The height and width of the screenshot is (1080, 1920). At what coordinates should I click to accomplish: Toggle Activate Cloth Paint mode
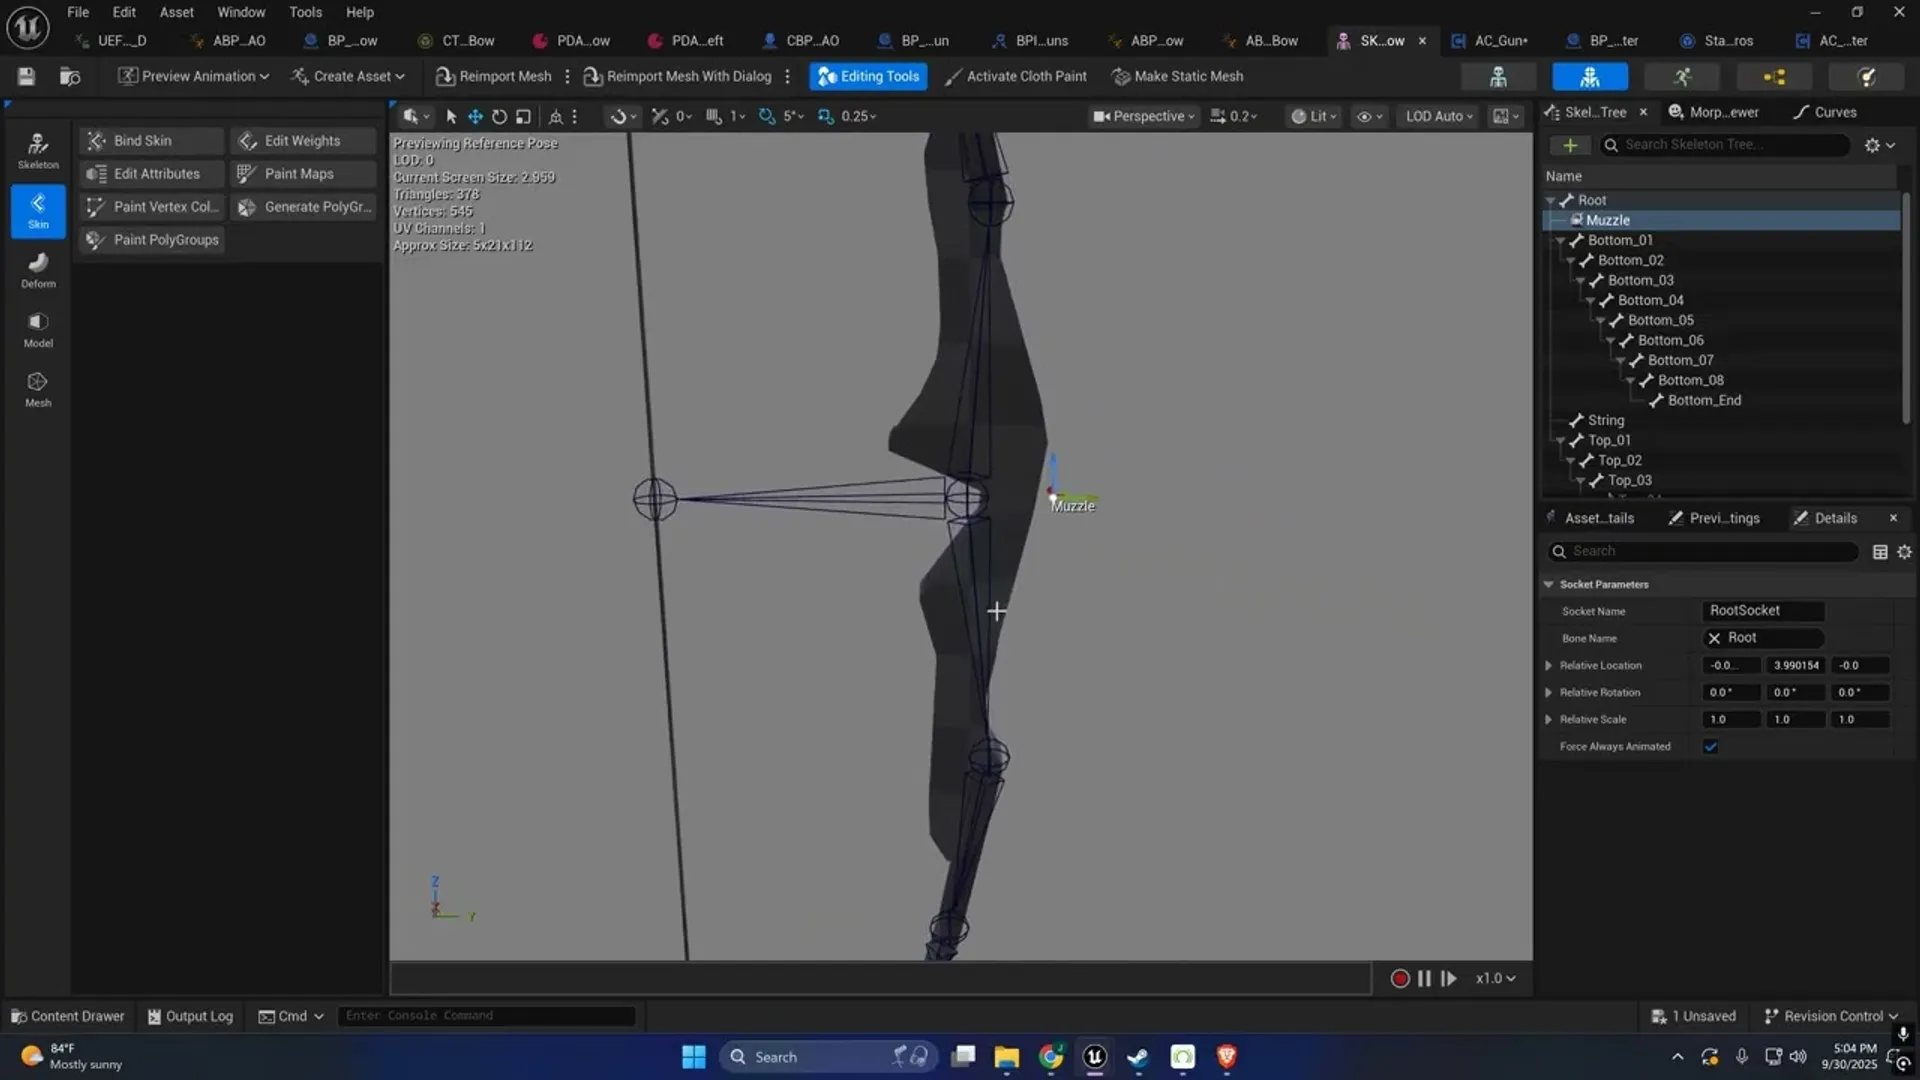[x=1014, y=76]
